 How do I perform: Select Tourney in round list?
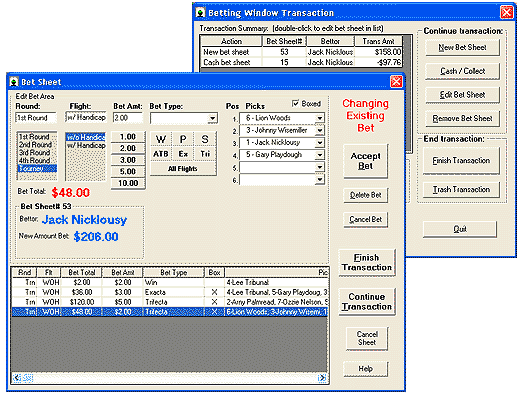[x=37, y=168]
